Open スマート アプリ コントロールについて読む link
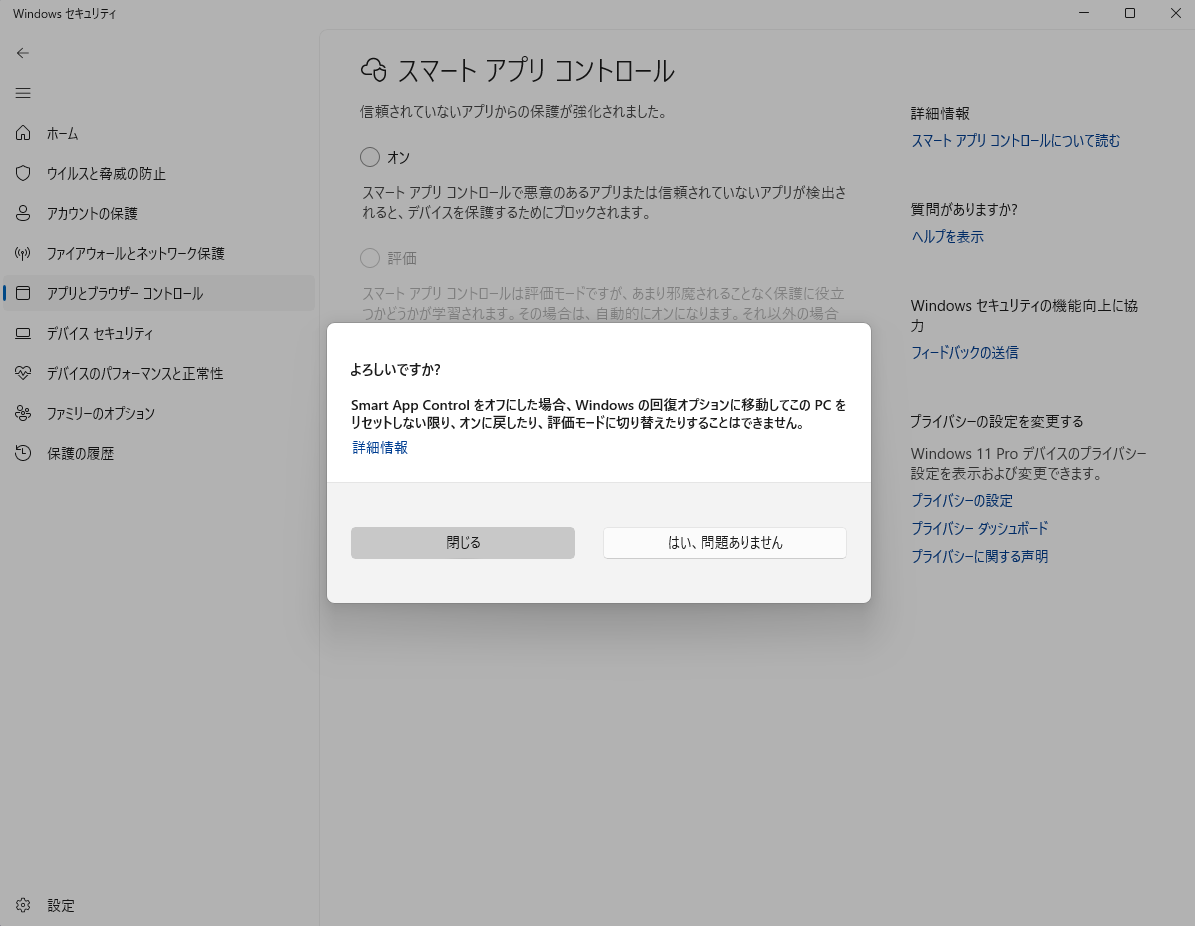Screen dimensions: 1195x926 pos(1015,141)
